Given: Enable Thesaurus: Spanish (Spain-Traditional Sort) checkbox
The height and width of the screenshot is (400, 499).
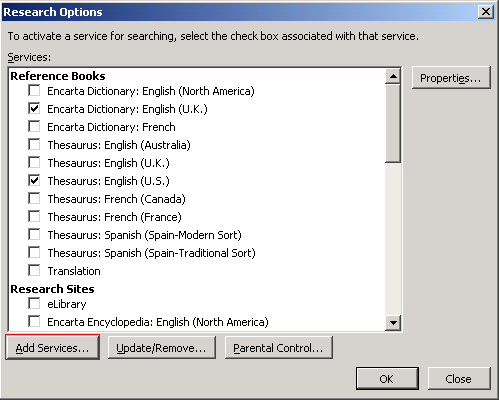Looking at the screenshot, I should (x=34, y=253).
